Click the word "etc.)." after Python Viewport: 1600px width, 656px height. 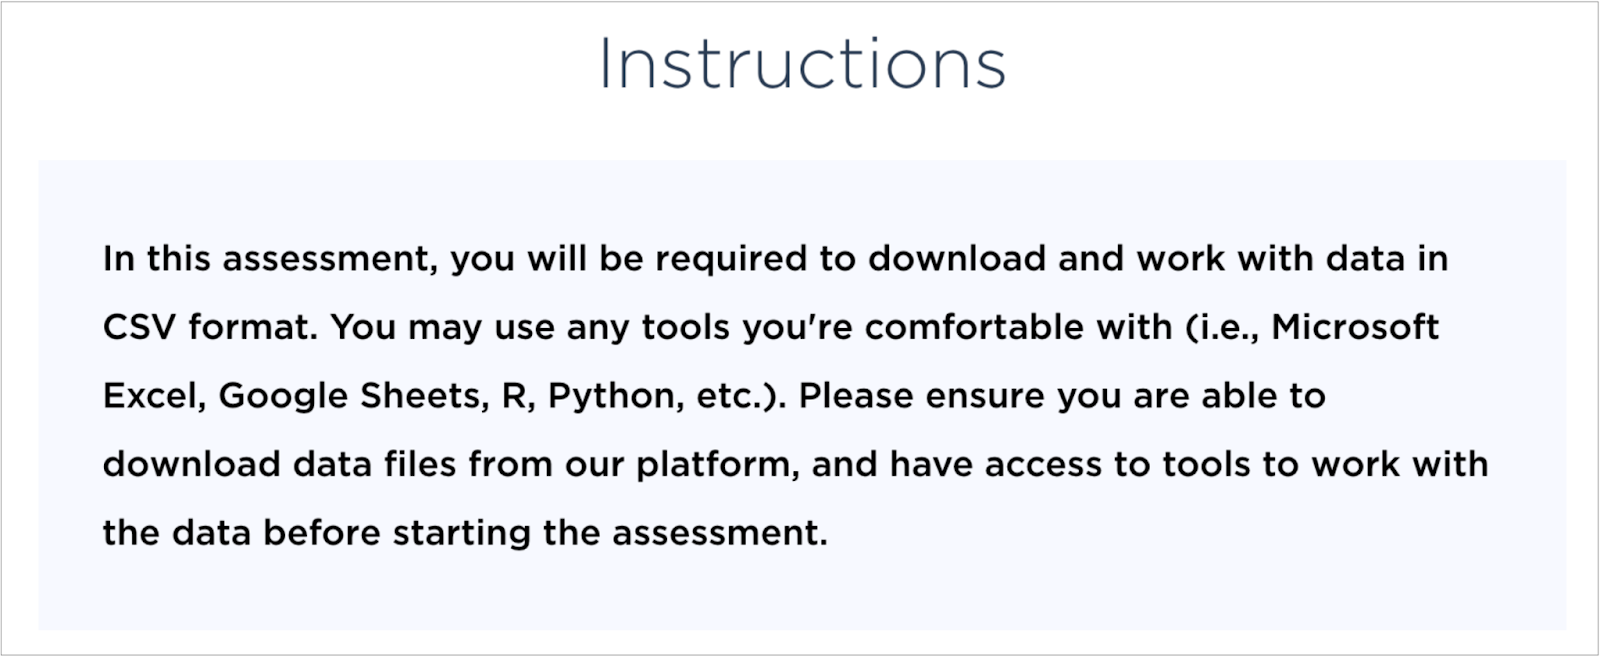coord(738,397)
